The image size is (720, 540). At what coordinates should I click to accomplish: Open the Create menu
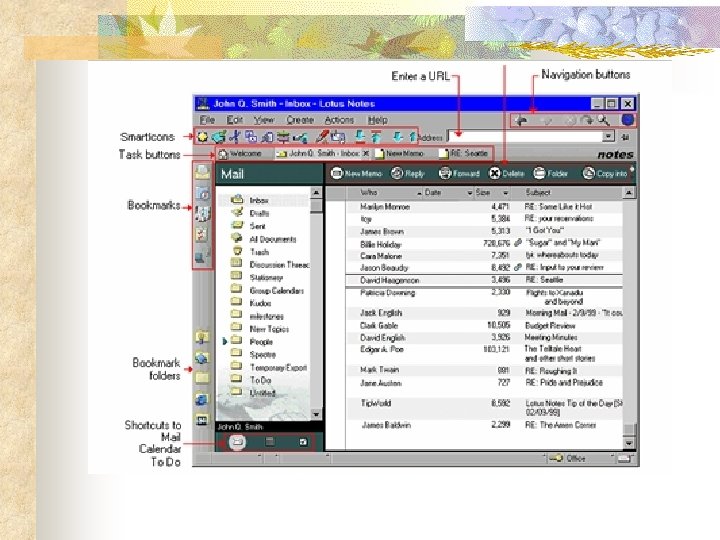tap(300, 120)
